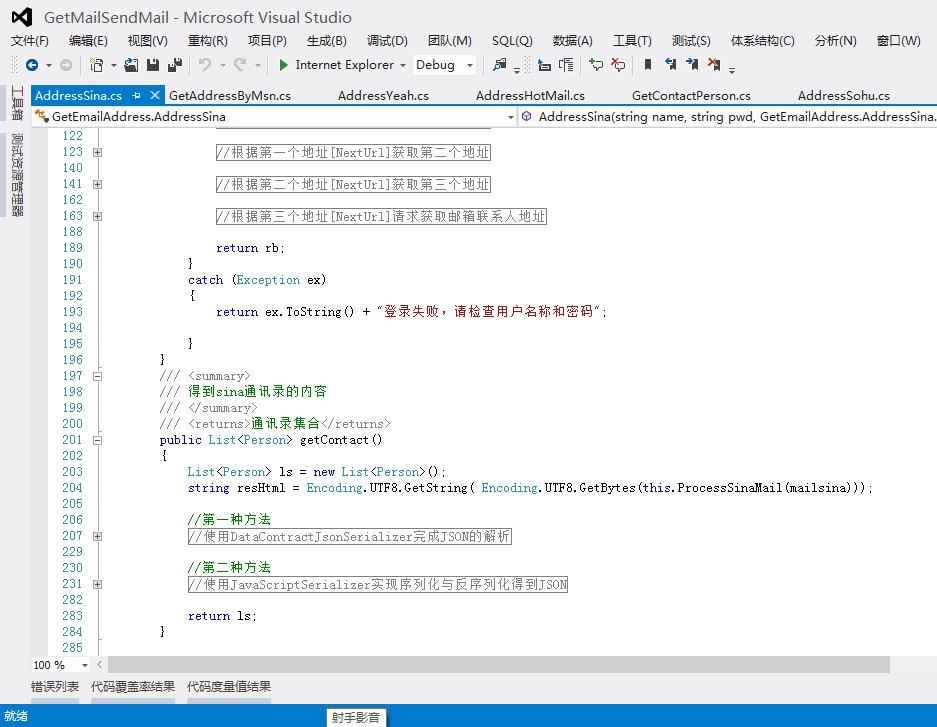Expand collapsed region at line 123
The height and width of the screenshot is (727, 937).
coord(97,152)
